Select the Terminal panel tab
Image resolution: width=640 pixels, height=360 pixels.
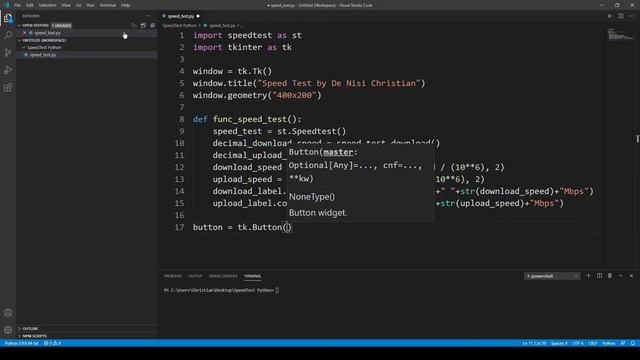pyautogui.click(x=253, y=276)
